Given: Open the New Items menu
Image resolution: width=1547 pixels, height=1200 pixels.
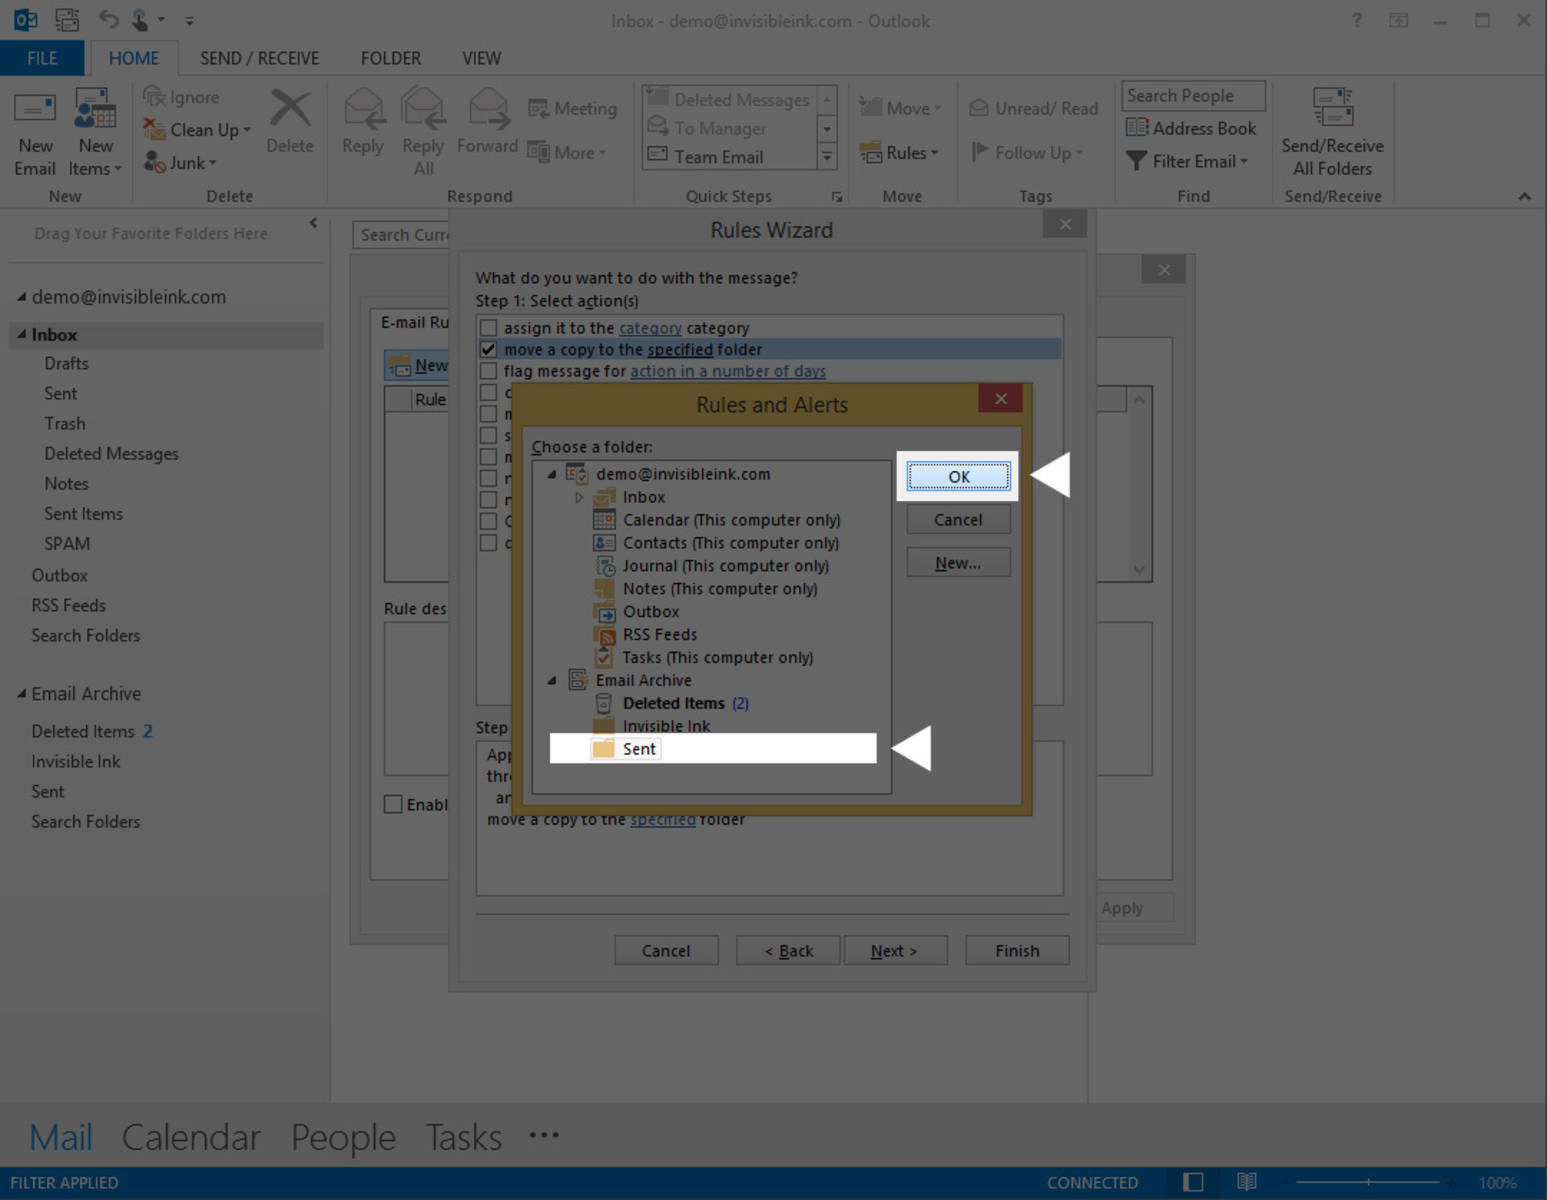Looking at the screenshot, I should pos(95,132).
